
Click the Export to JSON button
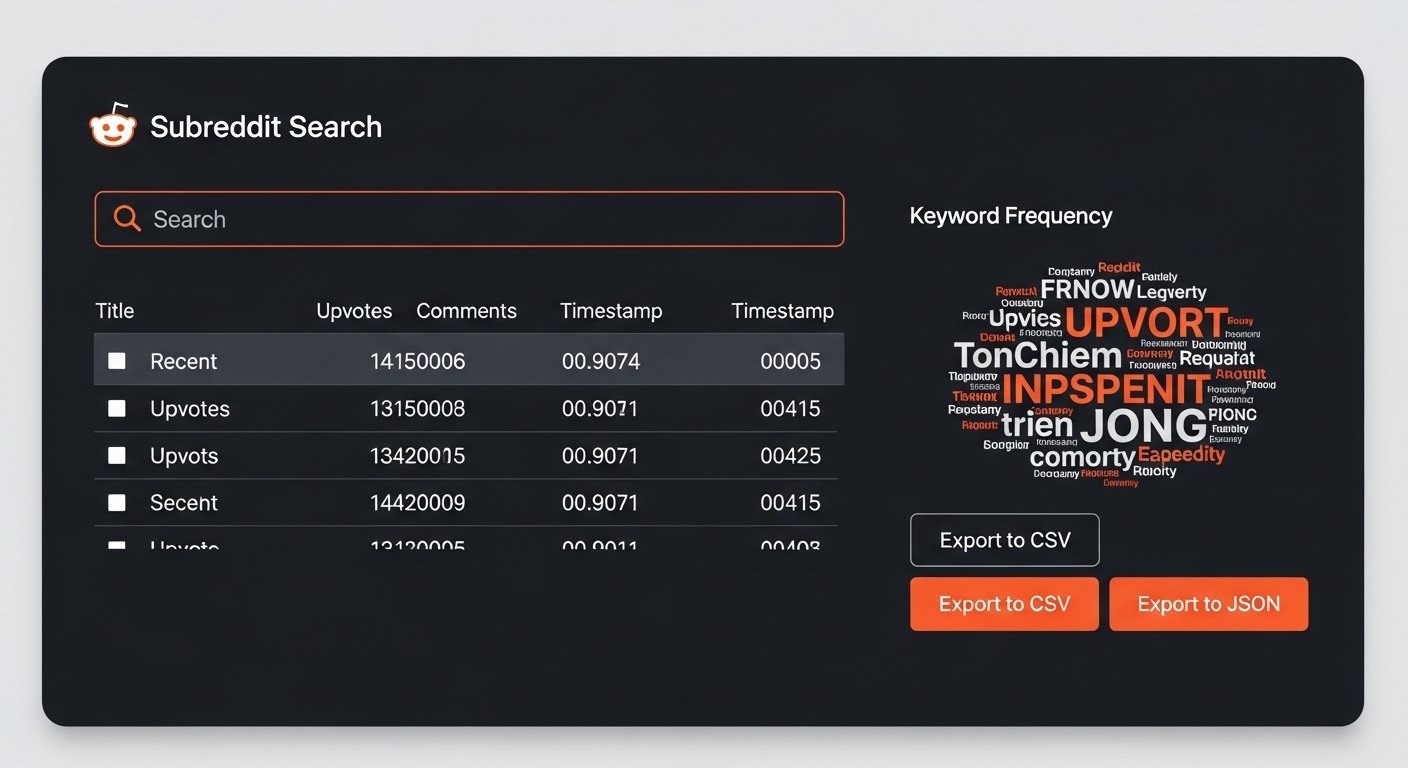[1208, 604]
